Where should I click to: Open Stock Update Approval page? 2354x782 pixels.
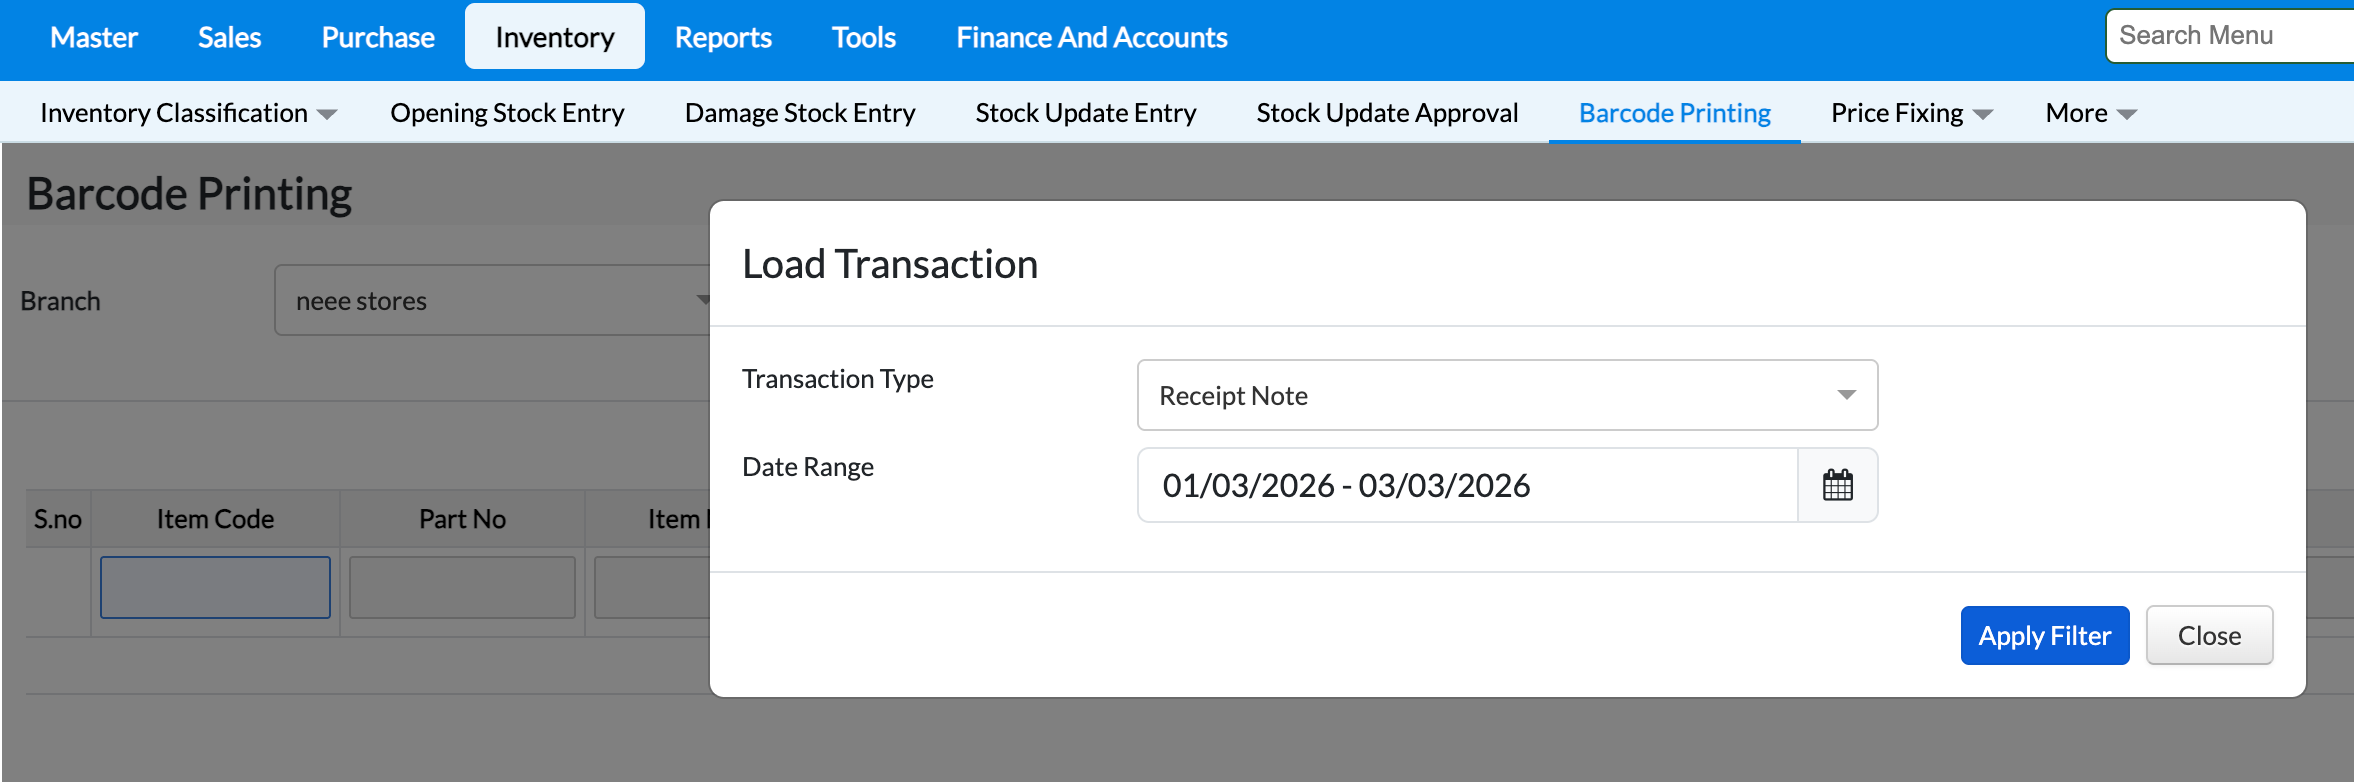pos(1387,113)
